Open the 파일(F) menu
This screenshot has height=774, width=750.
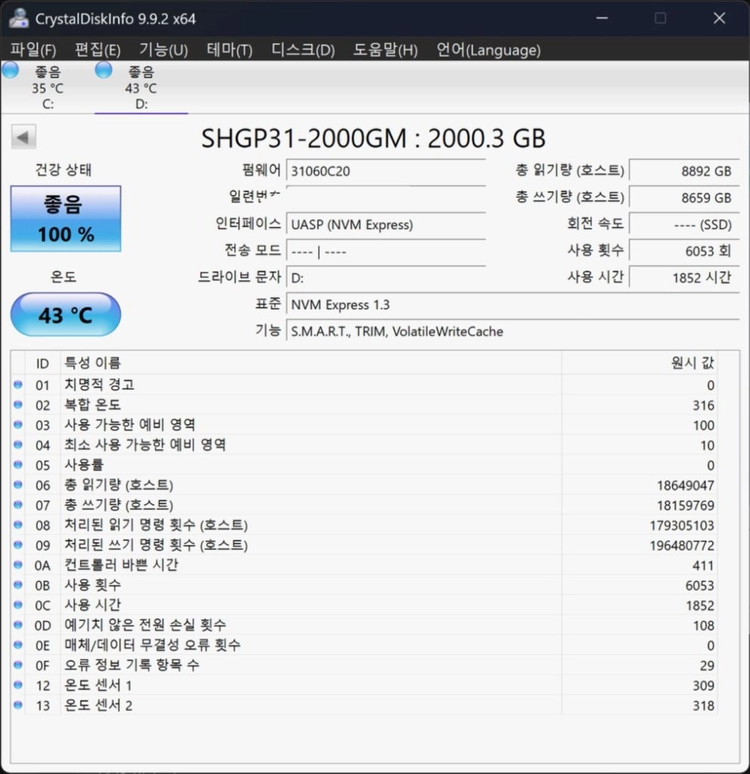tap(33, 50)
